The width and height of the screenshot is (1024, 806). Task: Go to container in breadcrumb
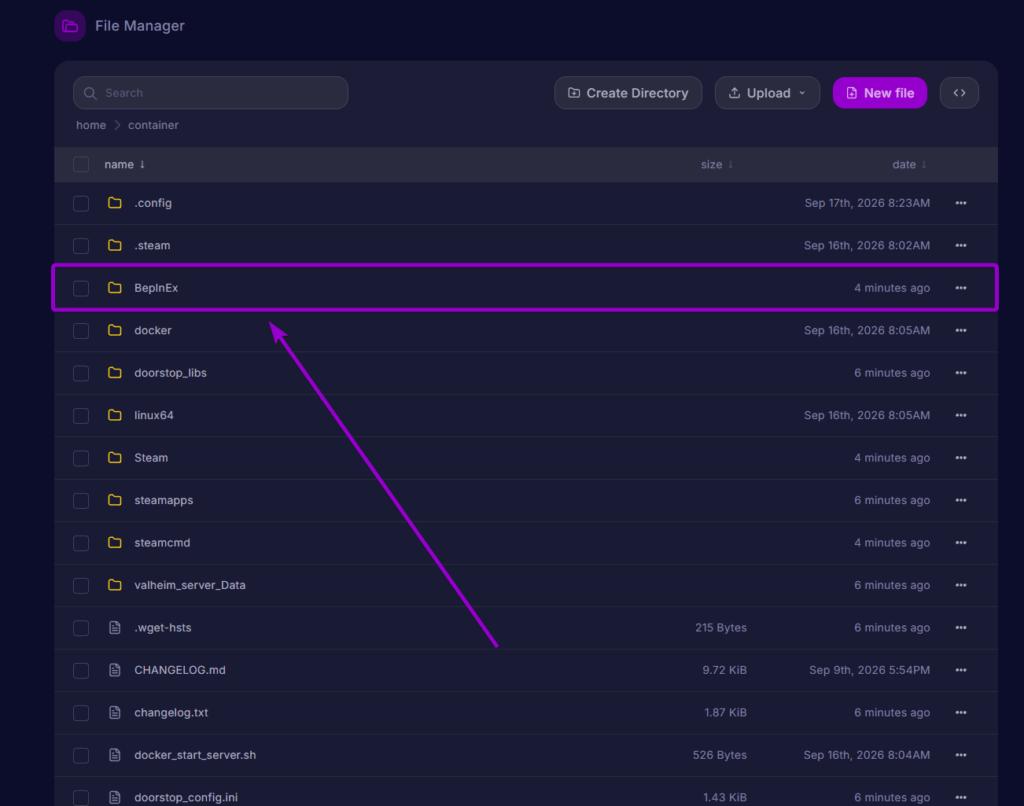pos(153,125)
